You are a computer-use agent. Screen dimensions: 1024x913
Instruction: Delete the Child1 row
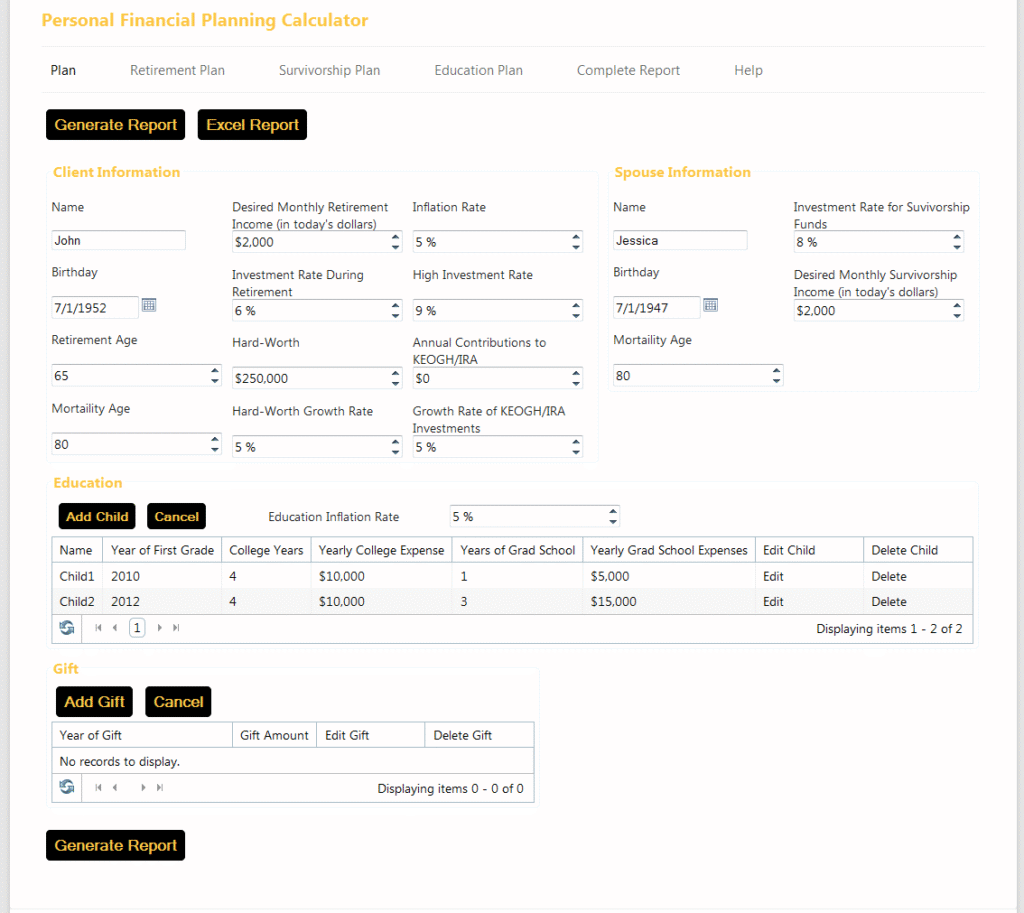[x=888, y=576]
